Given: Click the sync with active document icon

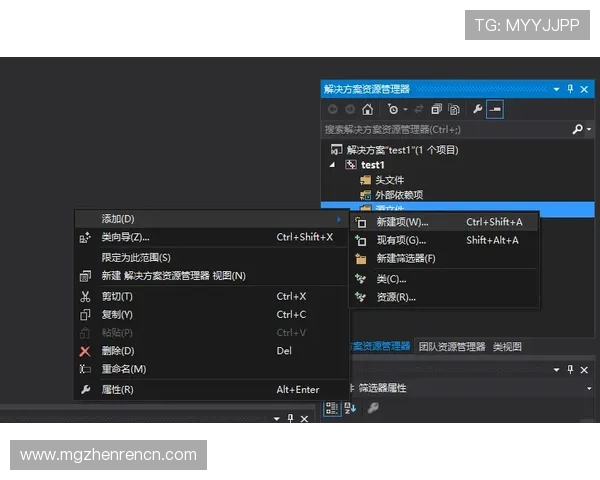Looking at the screenshot, I should coord(419,109).
